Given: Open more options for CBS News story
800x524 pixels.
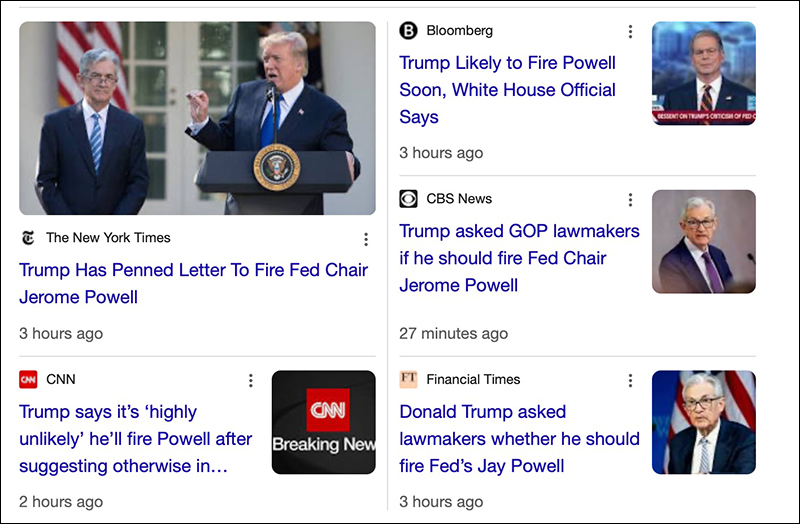Looking at the screenshot, I should click(x=630, y=200).
